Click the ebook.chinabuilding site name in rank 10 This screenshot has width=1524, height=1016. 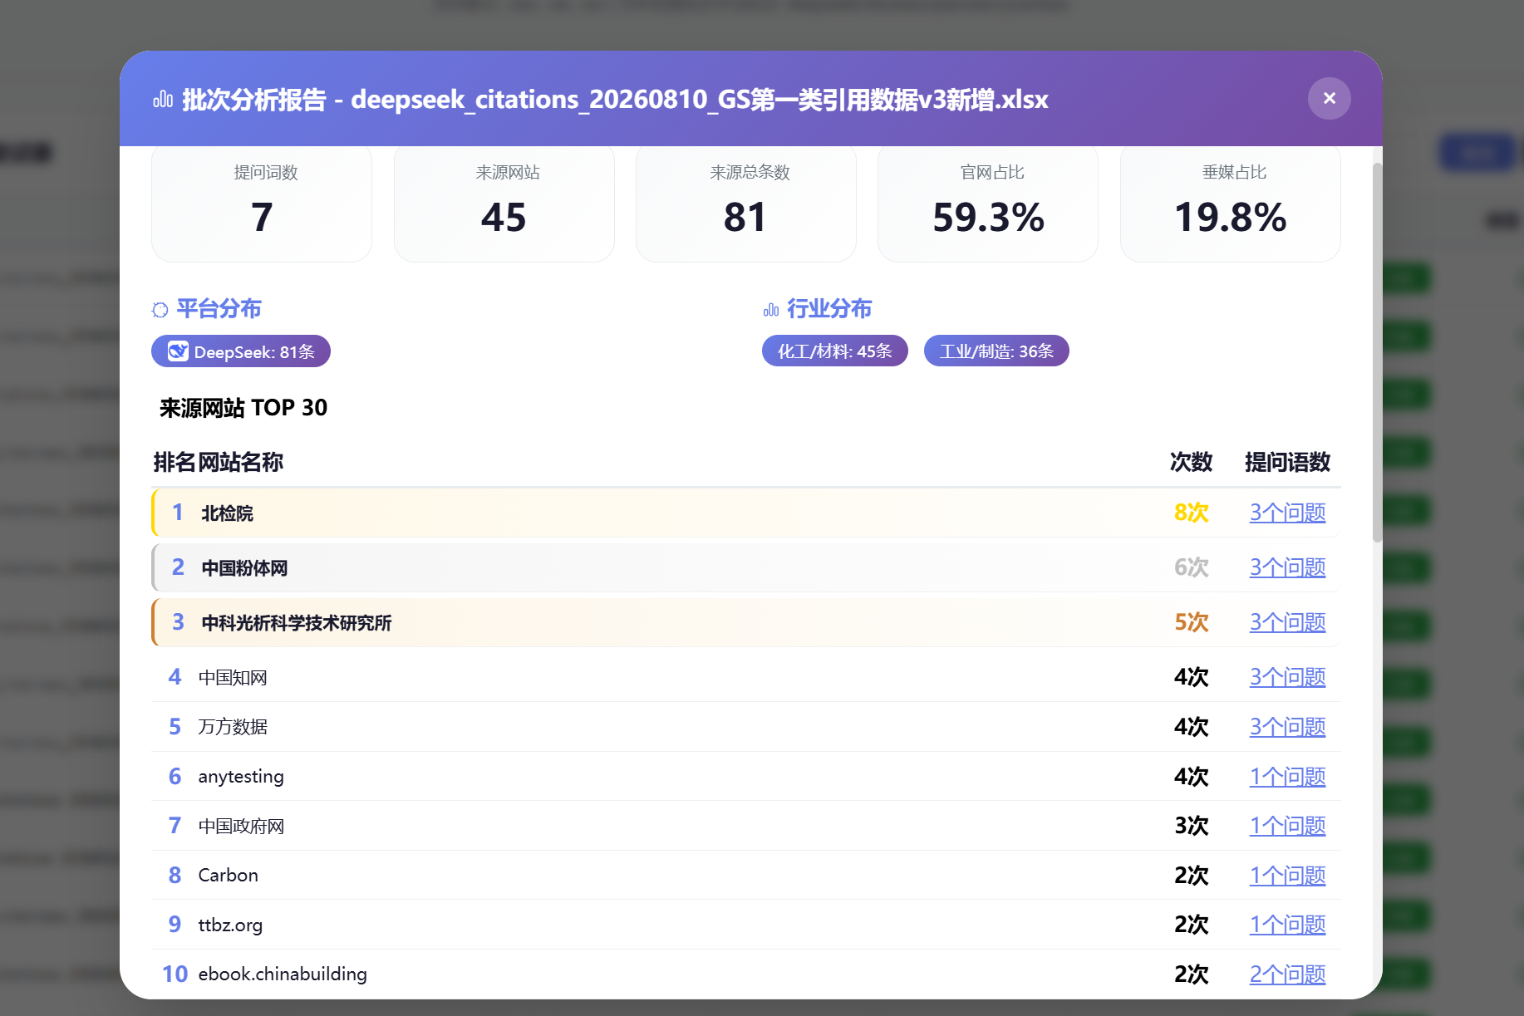pyautogui.click(x=282, y=975)
